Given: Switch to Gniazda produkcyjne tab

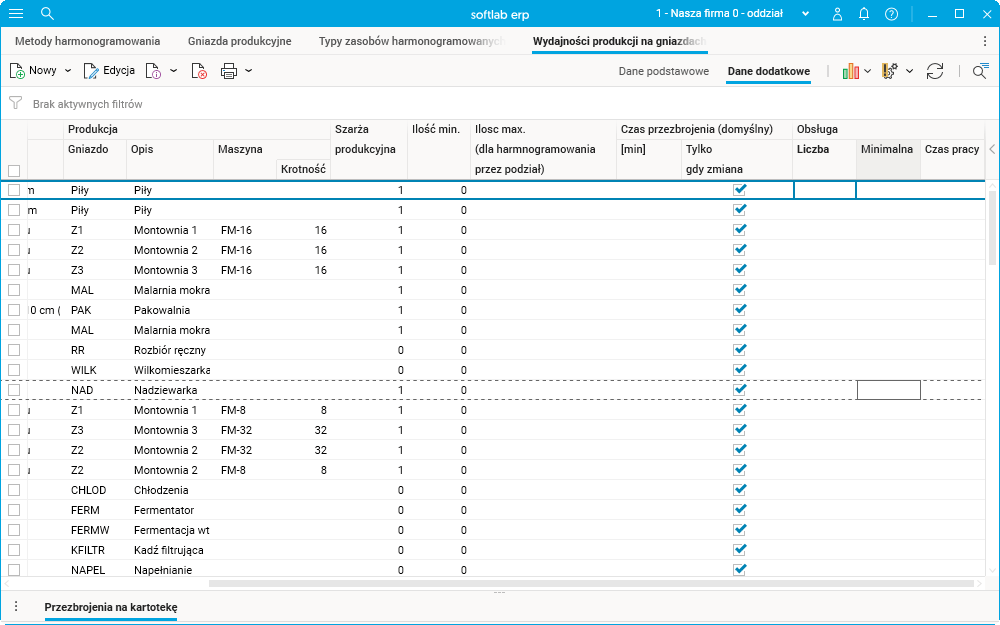Looking at the screenshot, I should tap(239, 41).
